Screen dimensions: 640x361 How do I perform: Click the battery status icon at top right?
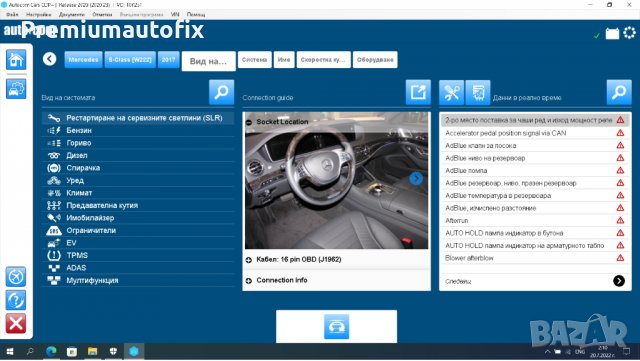pos(612,33)
